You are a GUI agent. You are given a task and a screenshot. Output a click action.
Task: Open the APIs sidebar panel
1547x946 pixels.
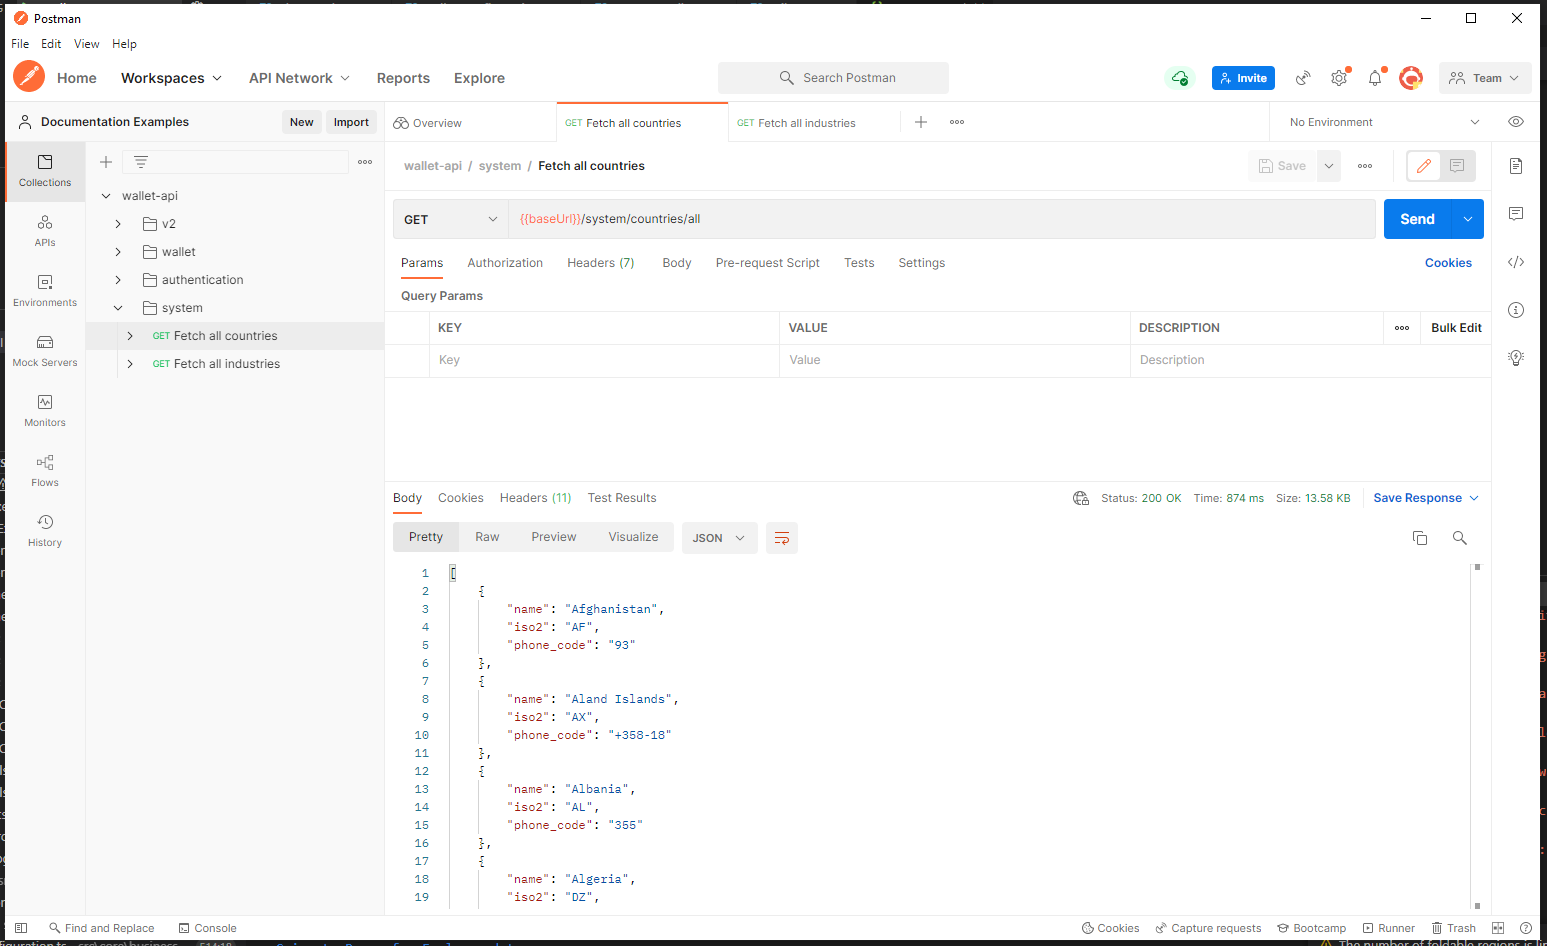click(45, 231)
